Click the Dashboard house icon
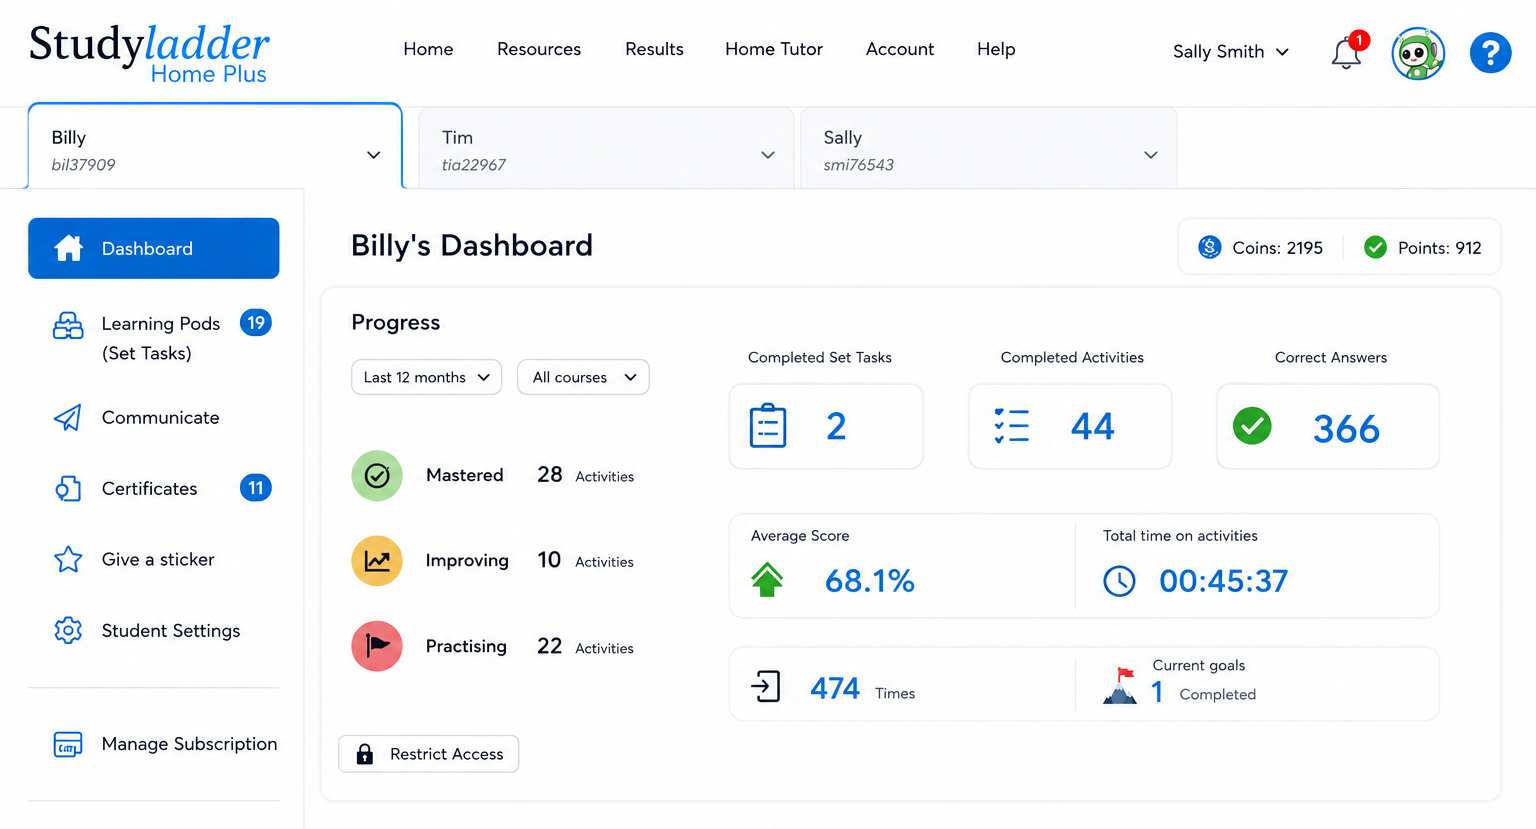 [68, 248]
